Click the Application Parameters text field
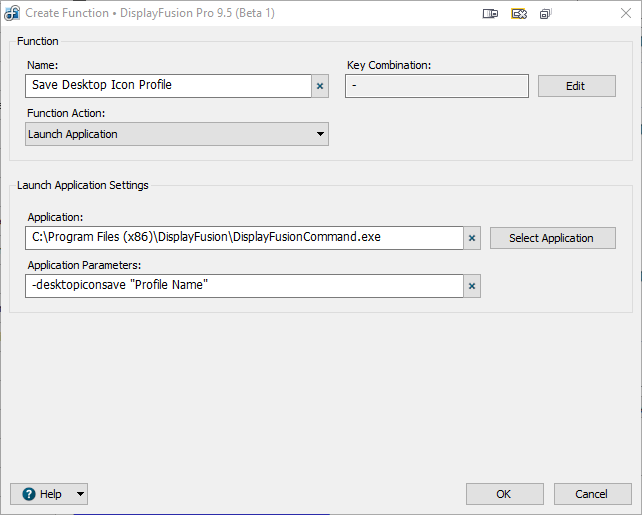Image resolution: width=642 pixels, height=515 pixels. [244, 286]
